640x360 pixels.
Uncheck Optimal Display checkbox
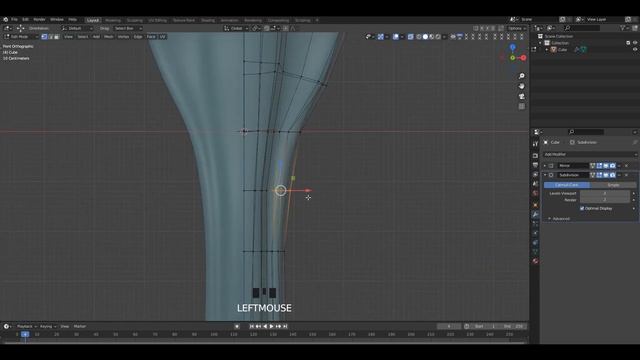[582, 209]
